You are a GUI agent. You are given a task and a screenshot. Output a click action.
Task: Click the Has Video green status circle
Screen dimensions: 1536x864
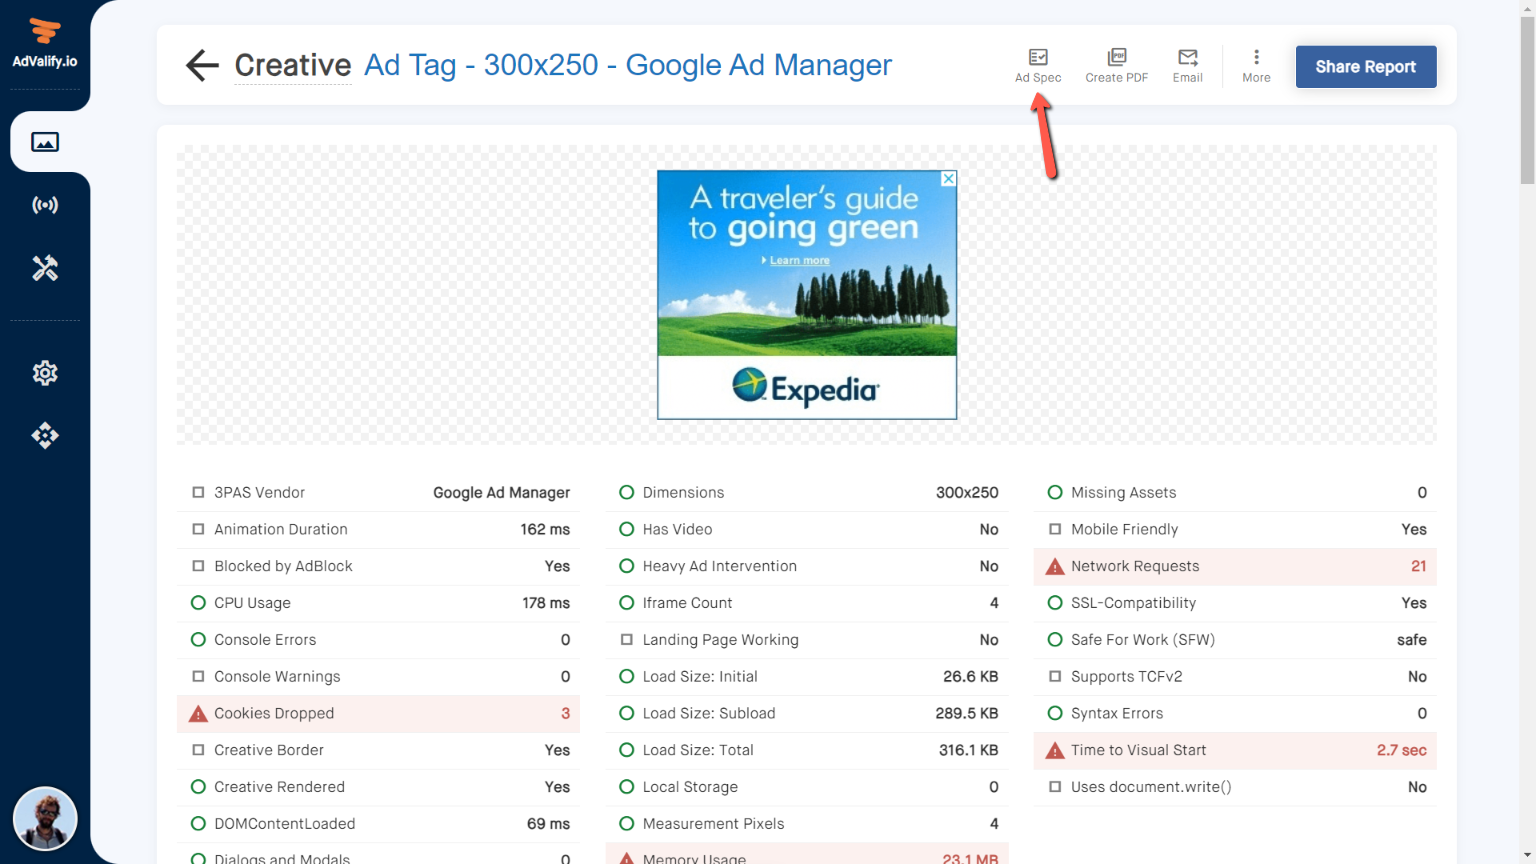coord(627,529)
